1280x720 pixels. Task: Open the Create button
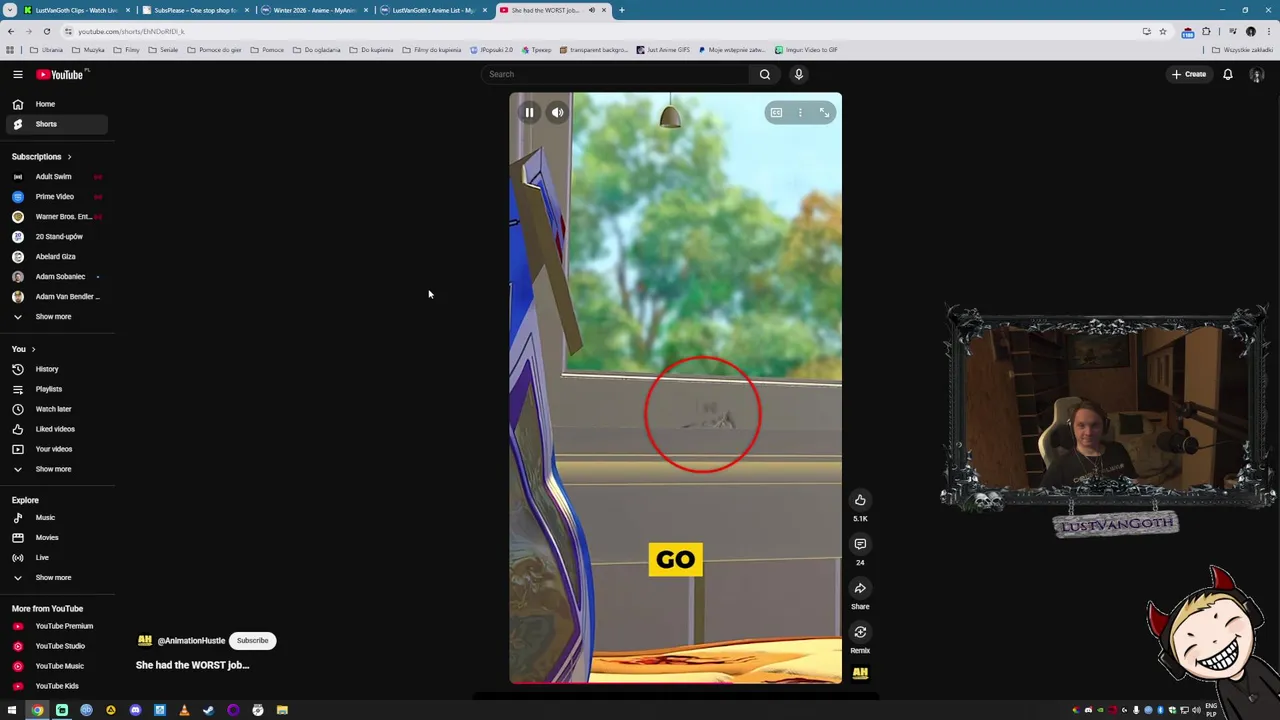1189,74
